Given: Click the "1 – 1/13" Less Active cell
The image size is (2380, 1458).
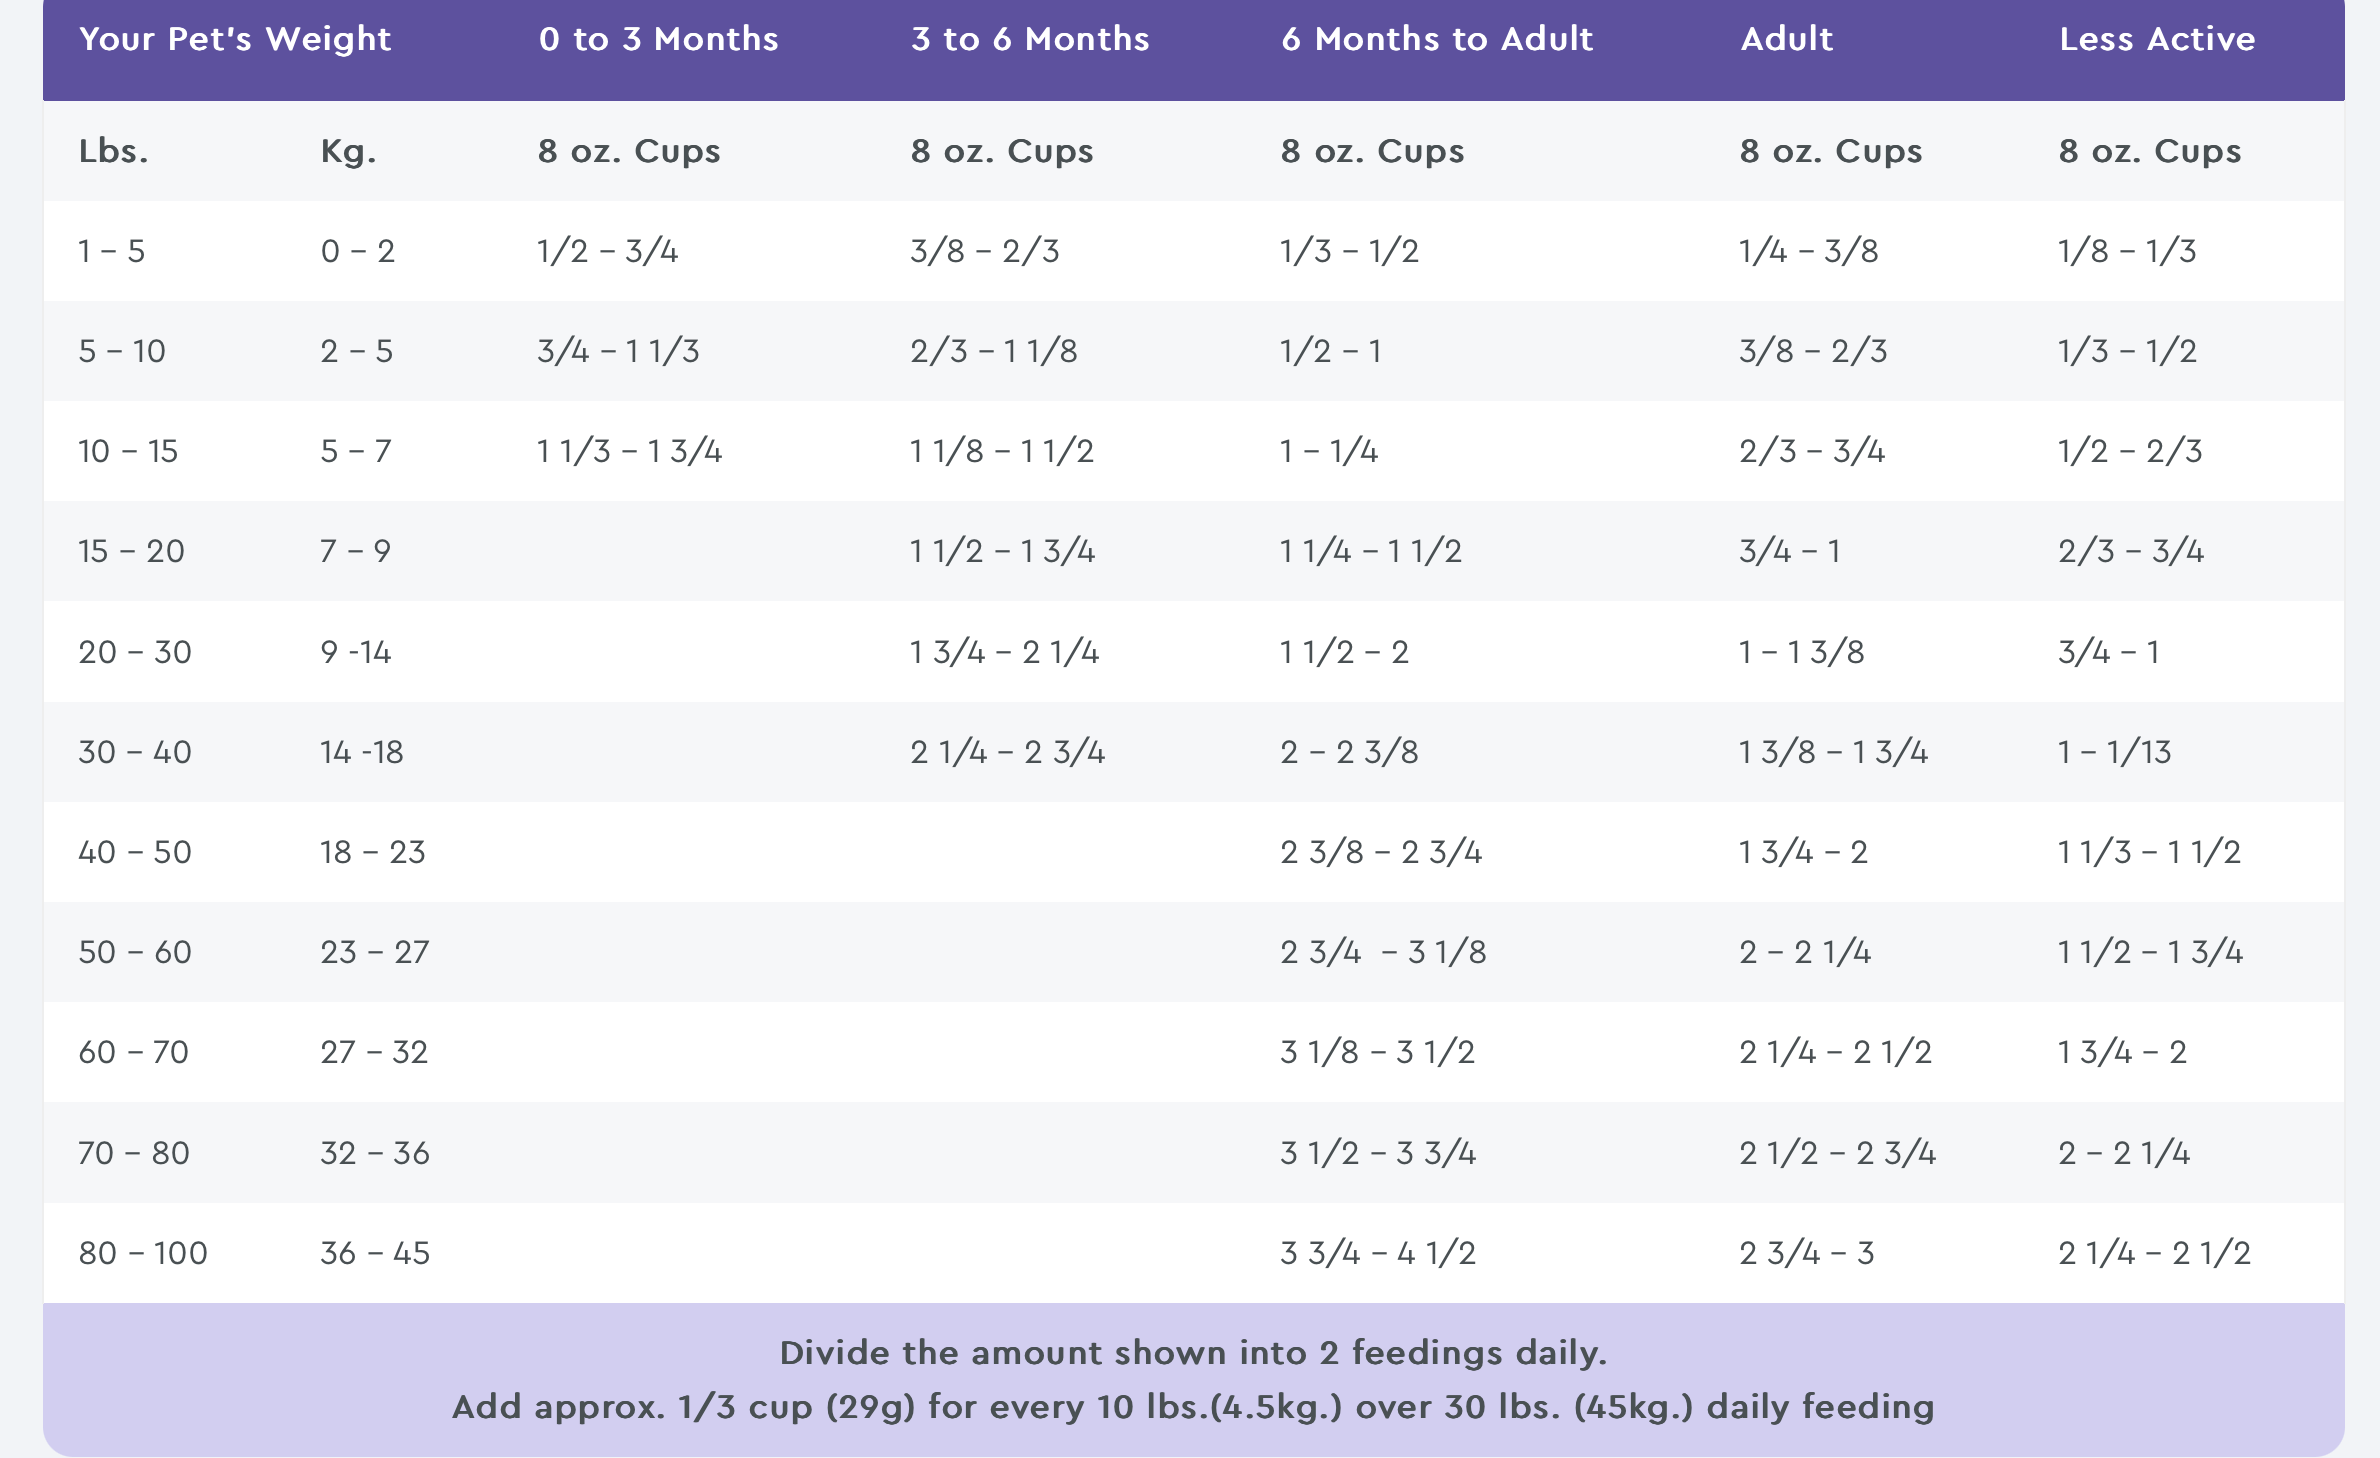Looking at the screenshot, I should [2114, 752].
